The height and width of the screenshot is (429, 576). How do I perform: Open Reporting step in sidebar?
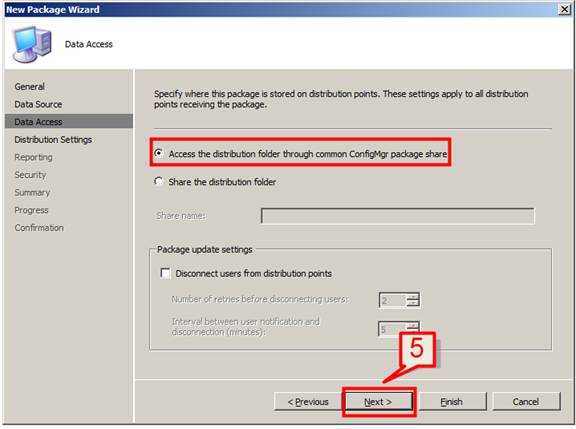click(33, 157)
